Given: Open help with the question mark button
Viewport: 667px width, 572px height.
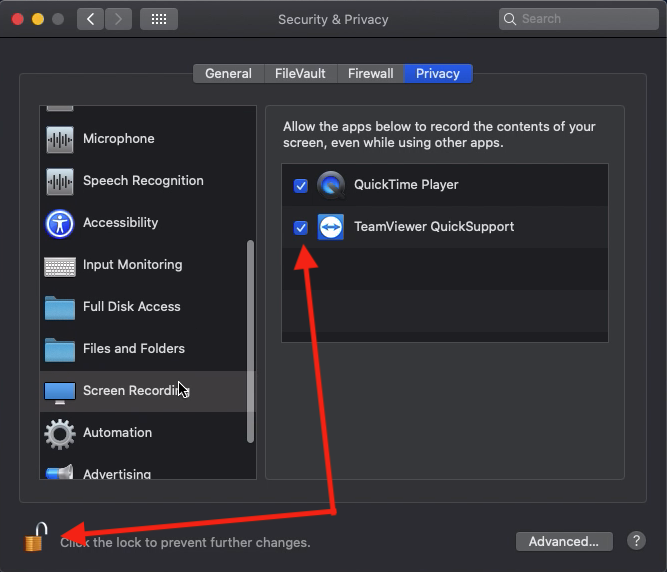Looking at the screenshot, I should (636, 541).
